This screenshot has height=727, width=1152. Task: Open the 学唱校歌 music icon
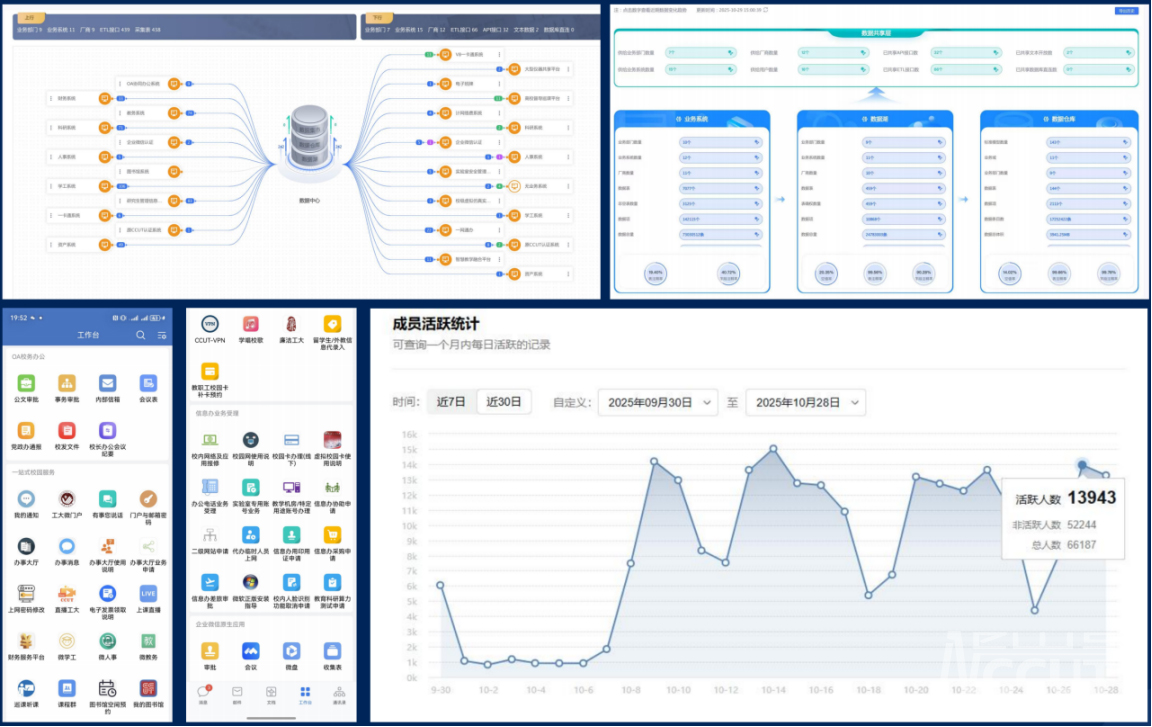tap(251, 325)
